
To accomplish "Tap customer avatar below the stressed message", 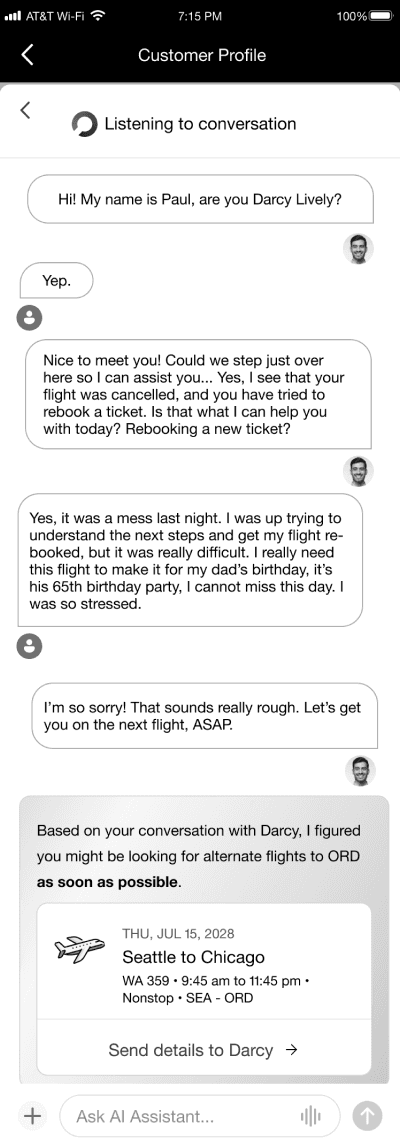I will tap(29, 646).
